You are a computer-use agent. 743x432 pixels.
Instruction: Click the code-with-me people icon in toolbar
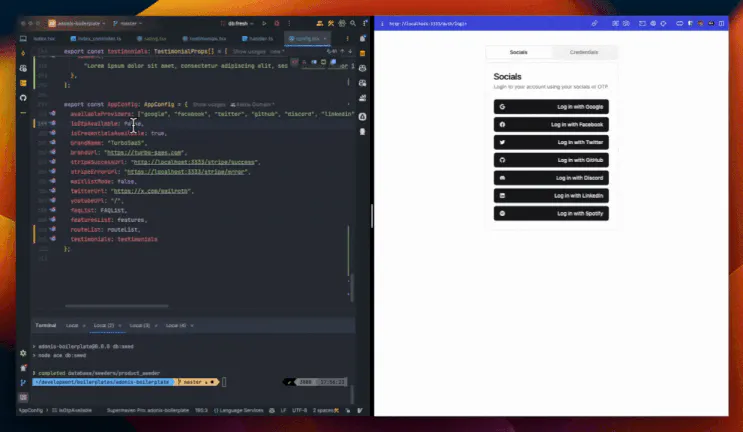(319, 23)
